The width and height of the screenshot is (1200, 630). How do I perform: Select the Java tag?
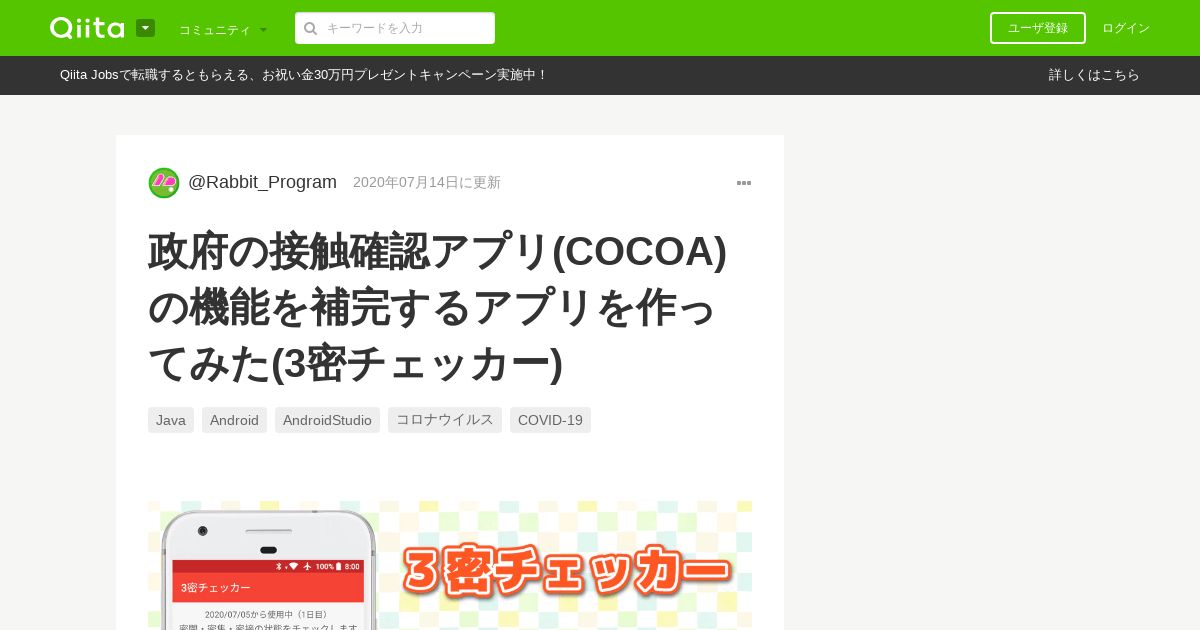(171, 420)
